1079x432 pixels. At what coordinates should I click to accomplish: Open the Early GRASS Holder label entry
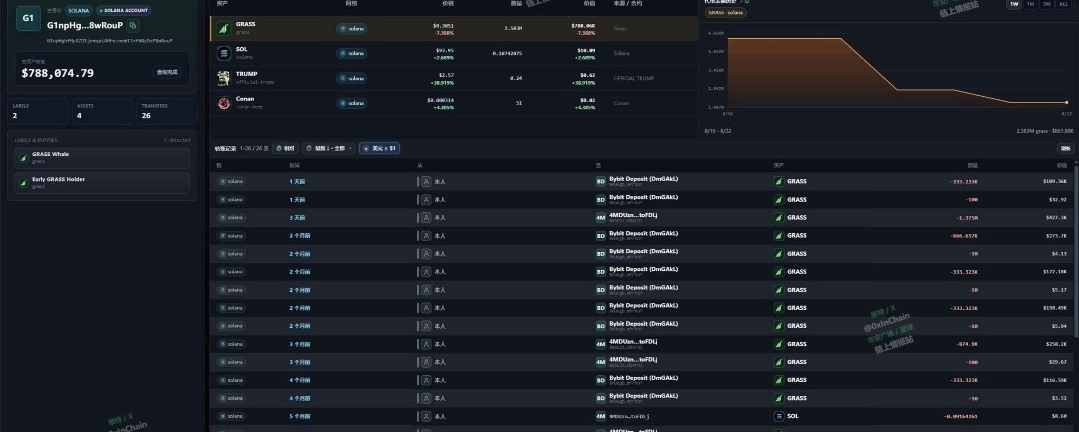102,182
